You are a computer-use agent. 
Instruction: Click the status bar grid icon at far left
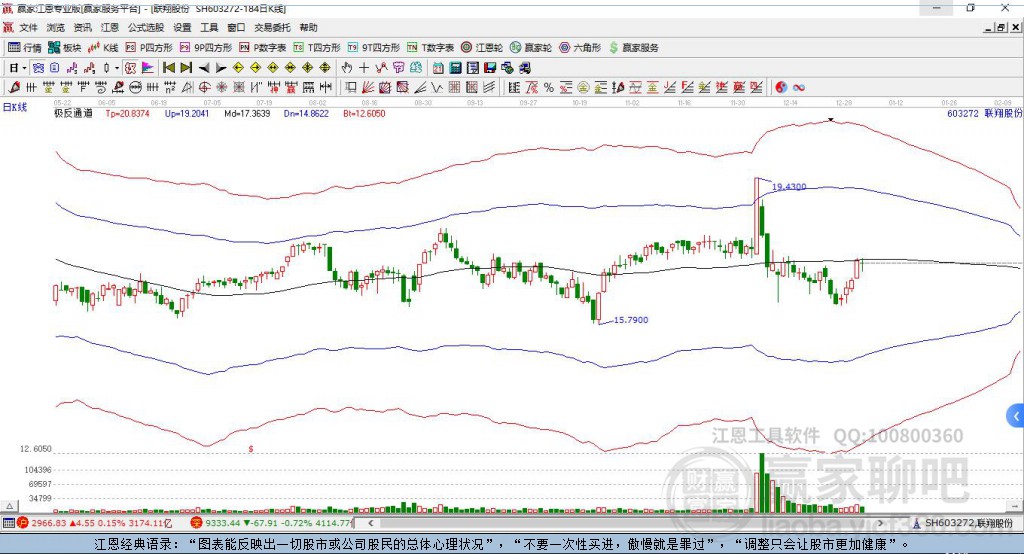tap(8, 523)
